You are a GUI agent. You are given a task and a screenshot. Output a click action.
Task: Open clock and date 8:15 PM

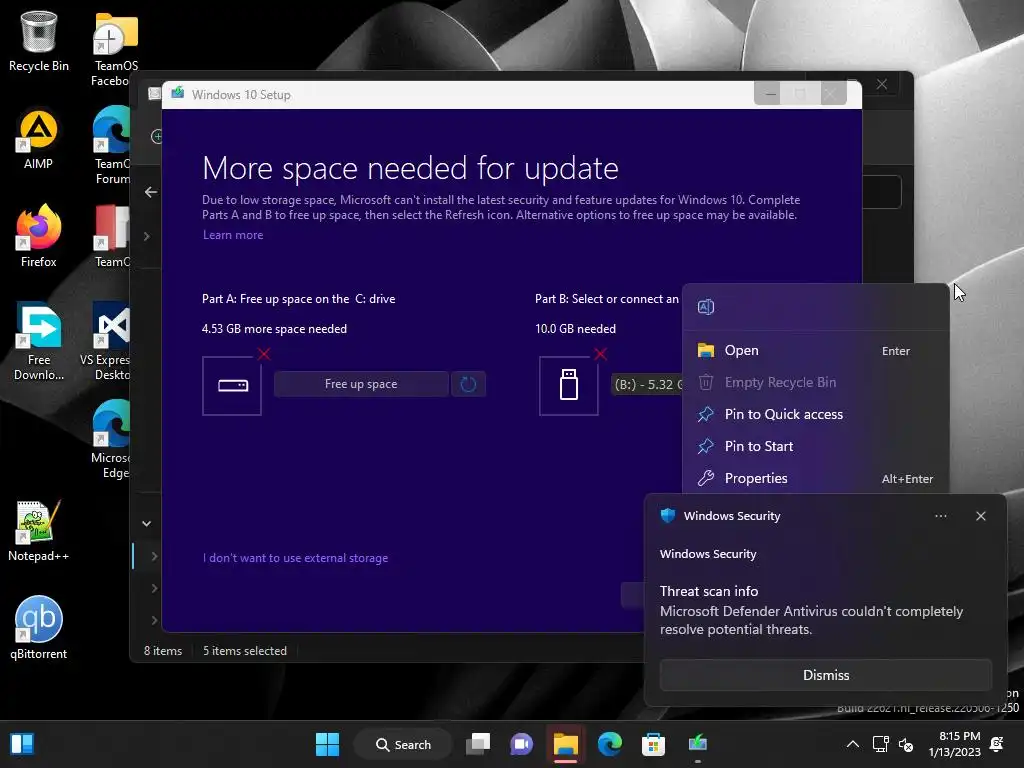(955, 744)
